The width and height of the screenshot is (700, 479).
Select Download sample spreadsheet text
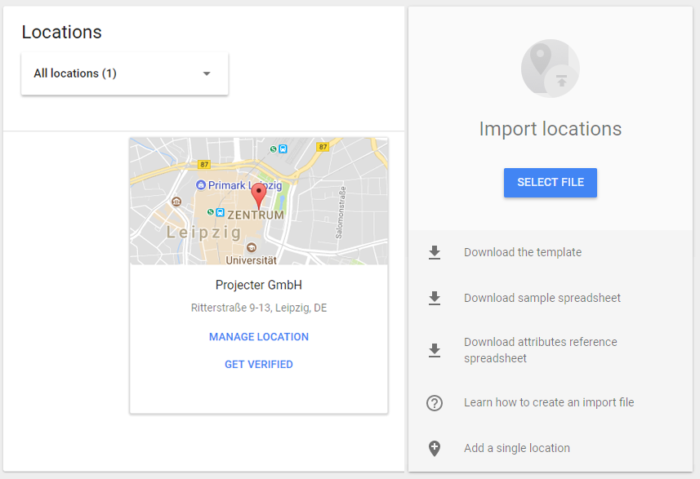coord(542,298)
